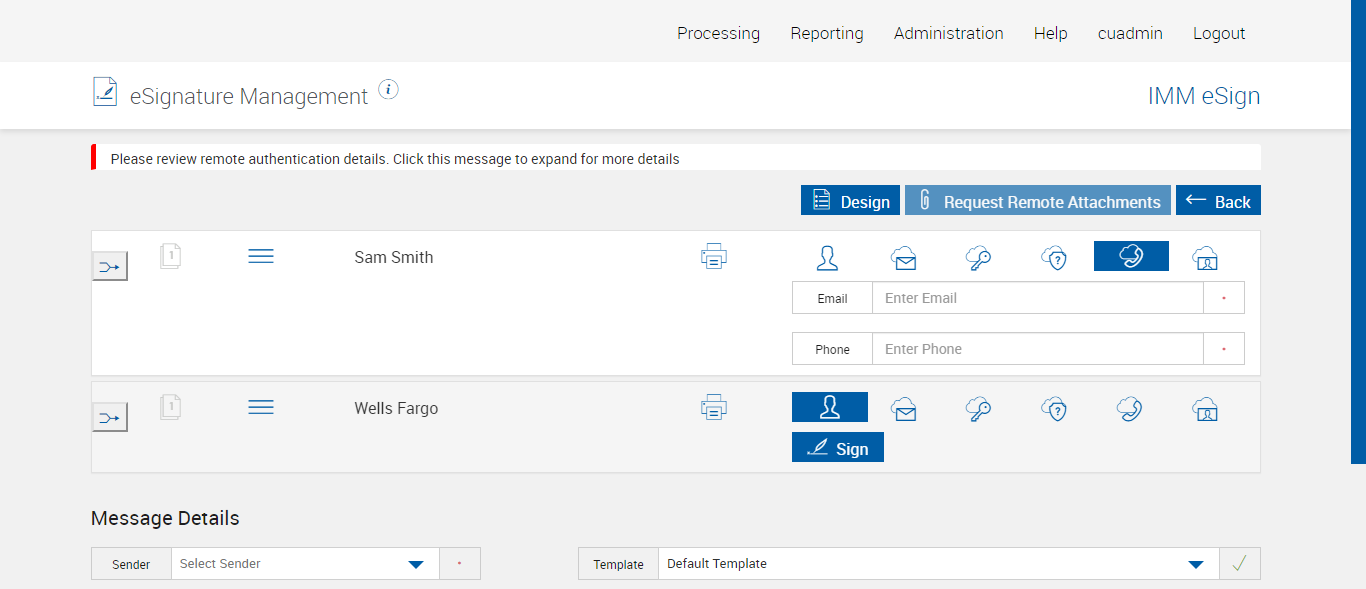Expand the Default Template dropdown

point(938,564)
